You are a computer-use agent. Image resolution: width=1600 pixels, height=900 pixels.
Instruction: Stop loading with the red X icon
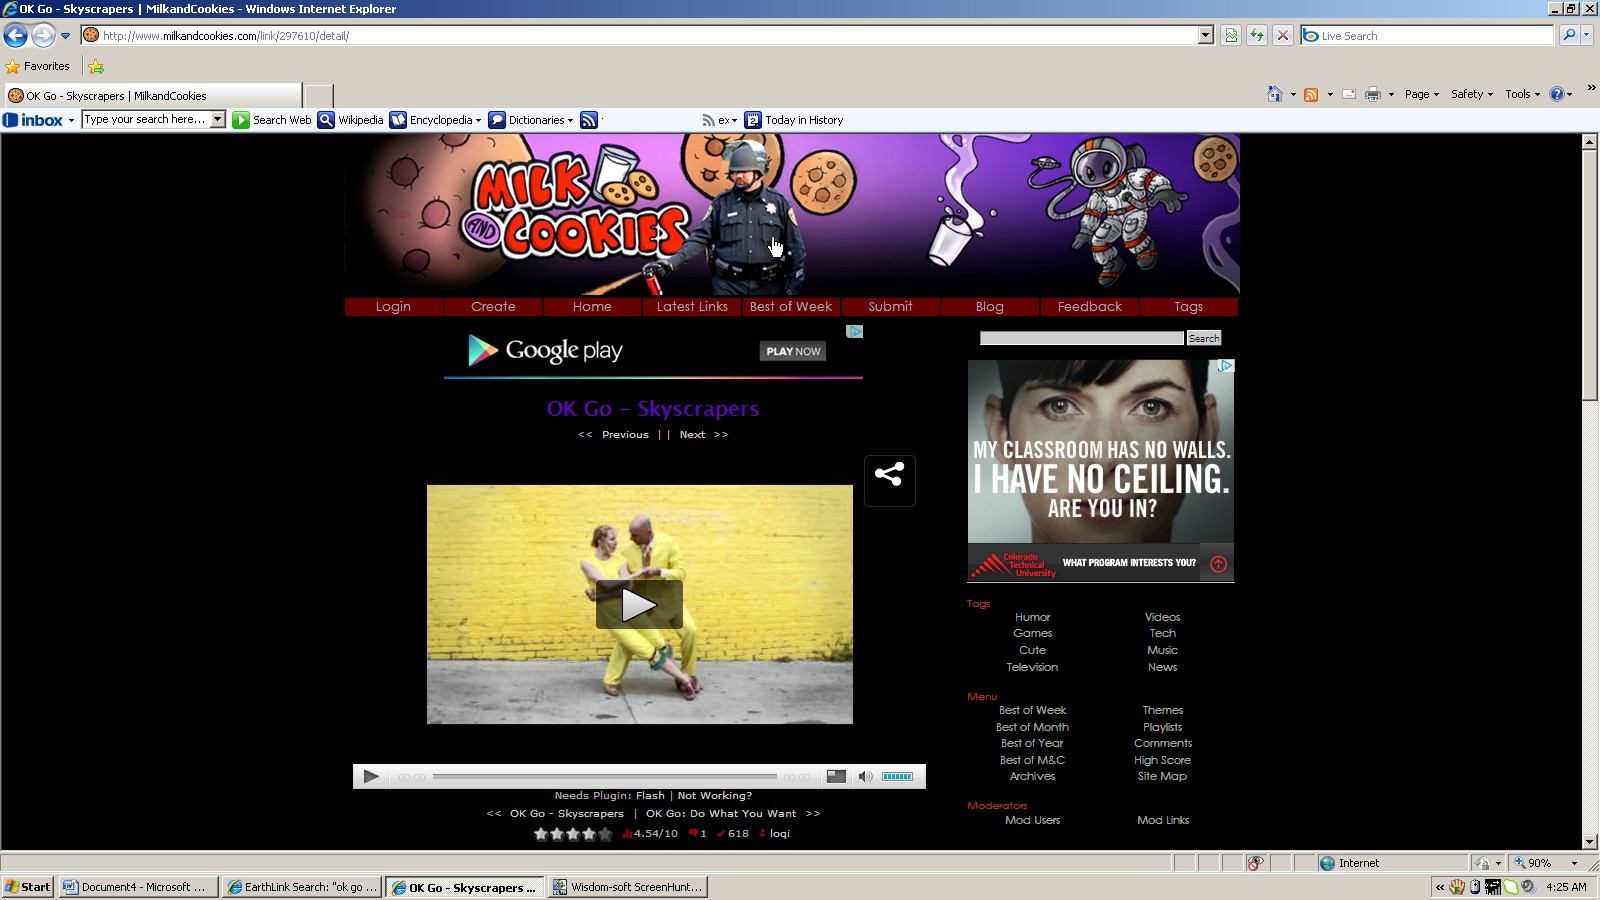pyautogui.click(x=1283, y=35)
